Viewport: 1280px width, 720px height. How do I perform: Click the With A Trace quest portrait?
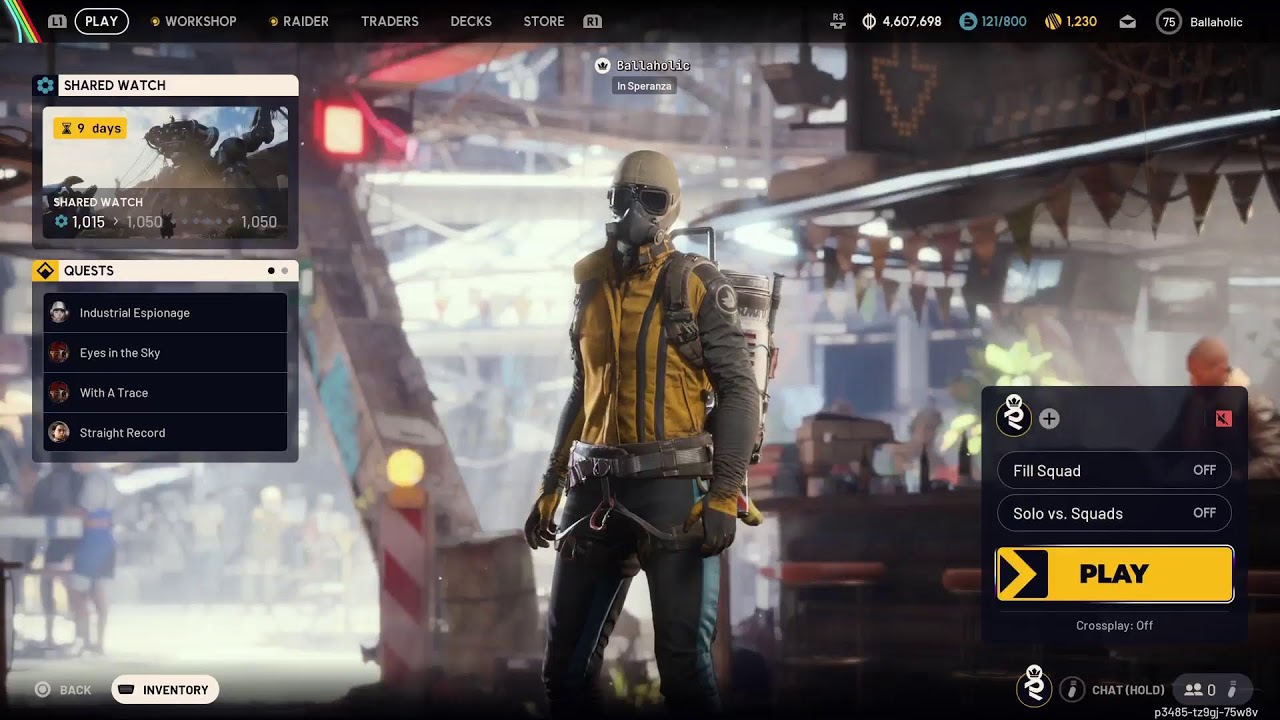point(59,393)
